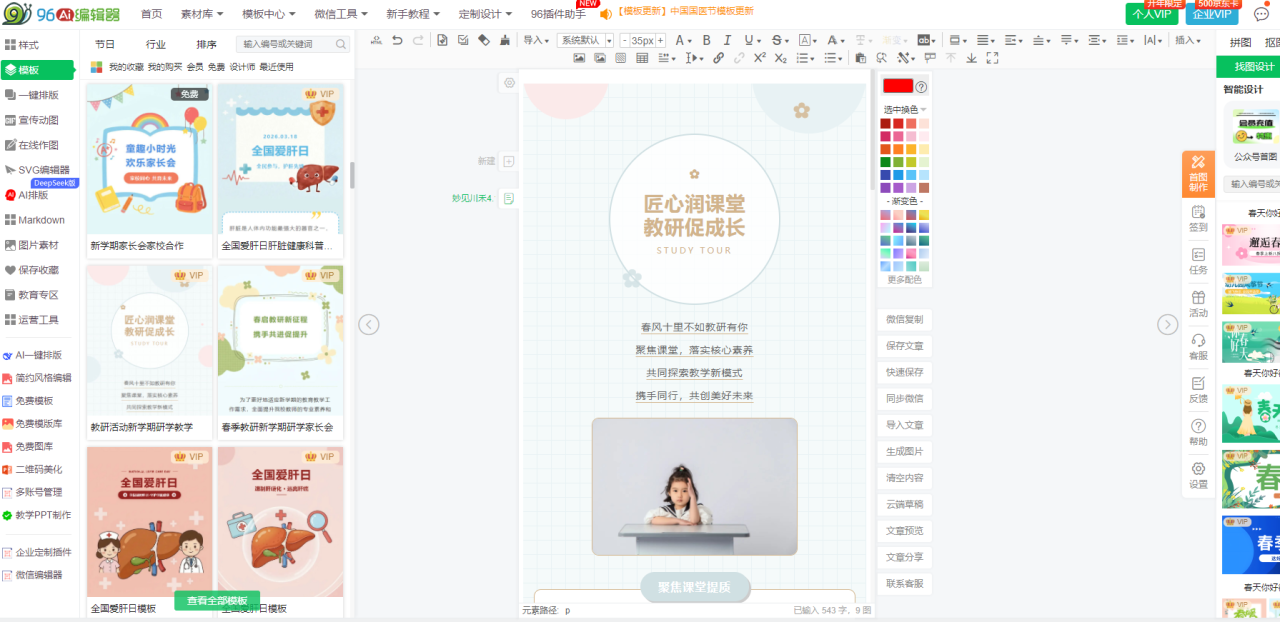1280x622 pixels.
Task: Expand the 导入 import dropdown
Action: click(x=536, y=40)
